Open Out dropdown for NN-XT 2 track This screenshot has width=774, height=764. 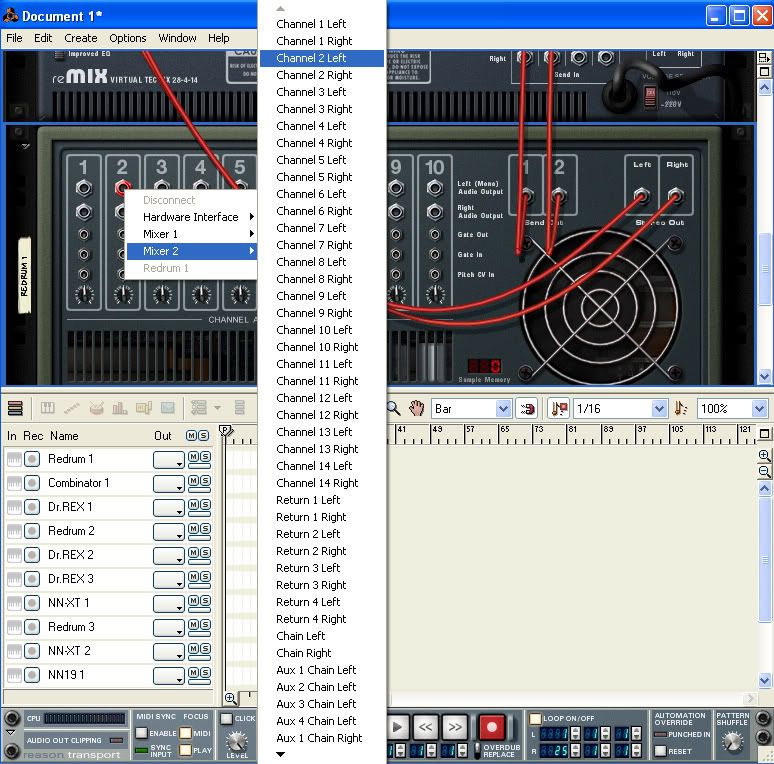coord(169,651)
